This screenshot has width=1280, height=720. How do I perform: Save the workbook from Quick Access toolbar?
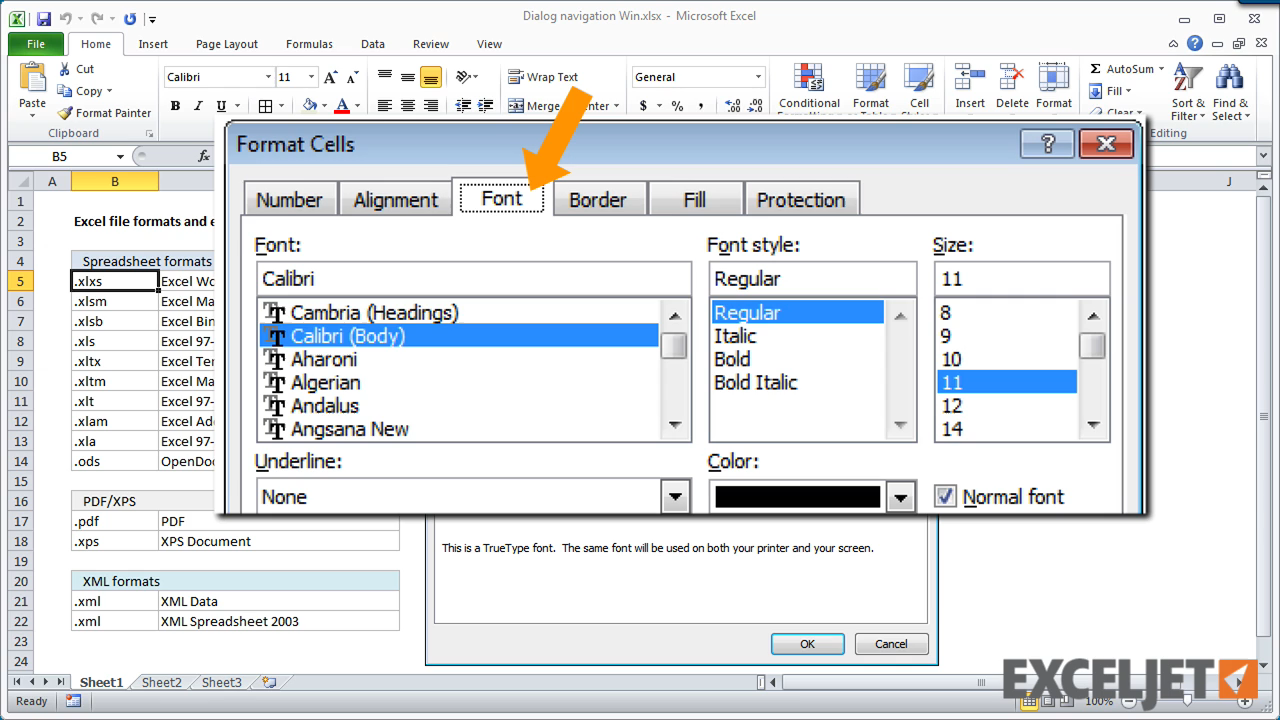tap(43, 18)
